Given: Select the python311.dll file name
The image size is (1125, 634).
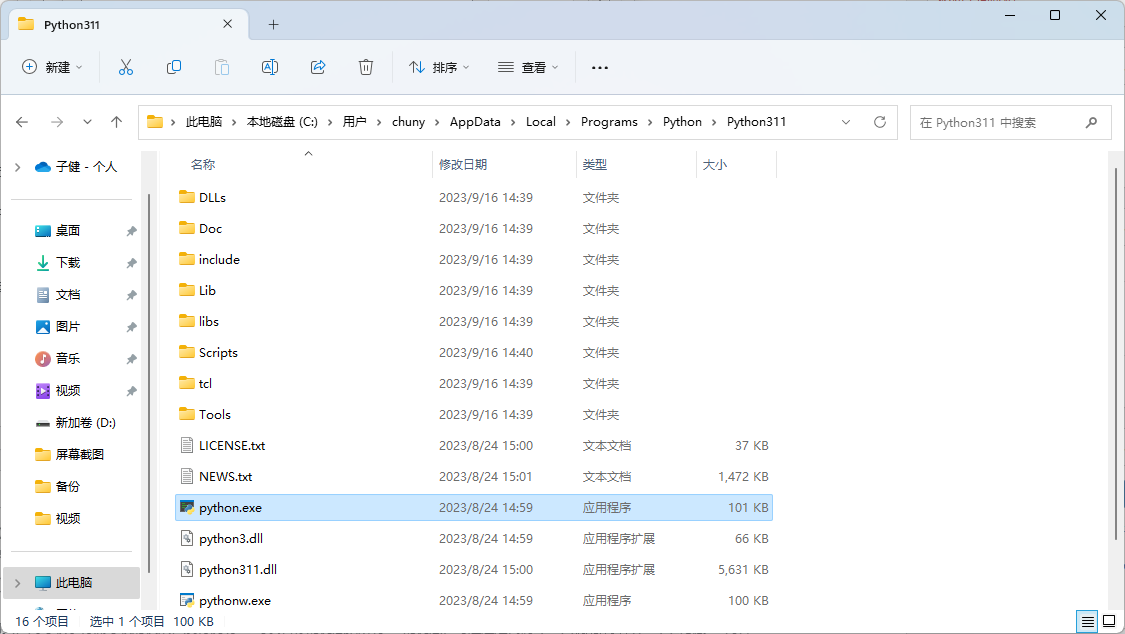Looking at the screenshot, I should click(237, 569).
